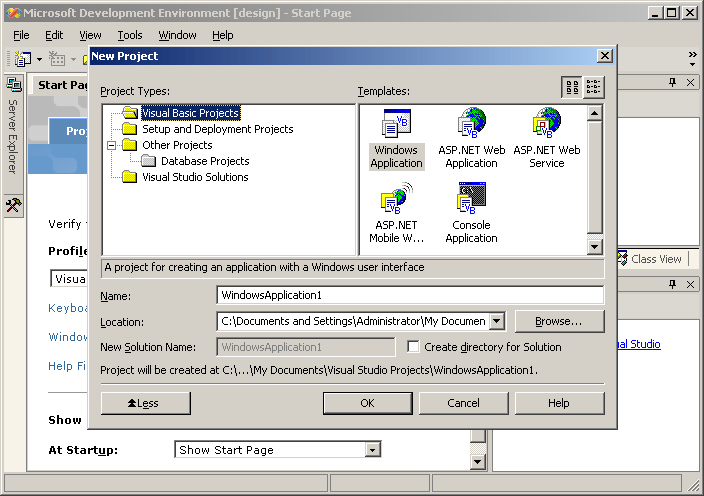Open the Edit menu
The width and height of the screenshot is (704, 496).
pyautogui.click(x=54, y=35)
